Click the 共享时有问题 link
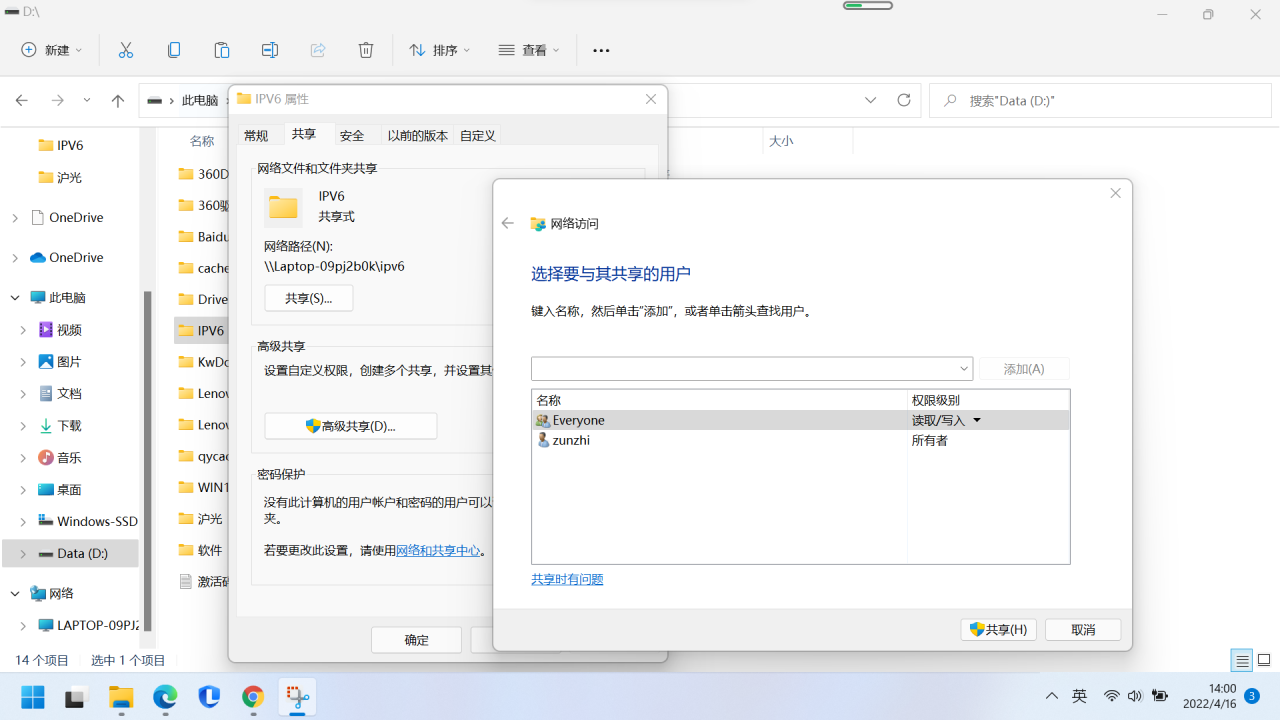The height and width of the screenshot is (720, 1280). (x=567, y=579)
